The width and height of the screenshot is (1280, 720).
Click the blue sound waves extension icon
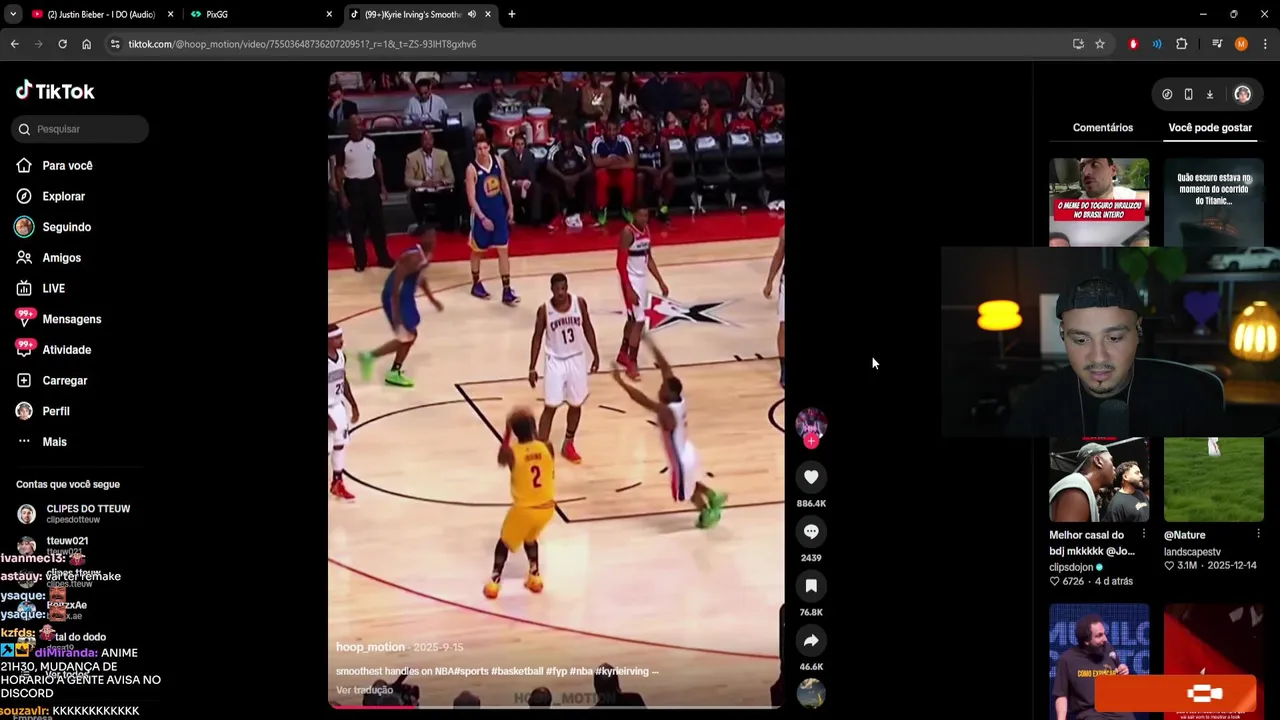click(x=1157, y=44)
